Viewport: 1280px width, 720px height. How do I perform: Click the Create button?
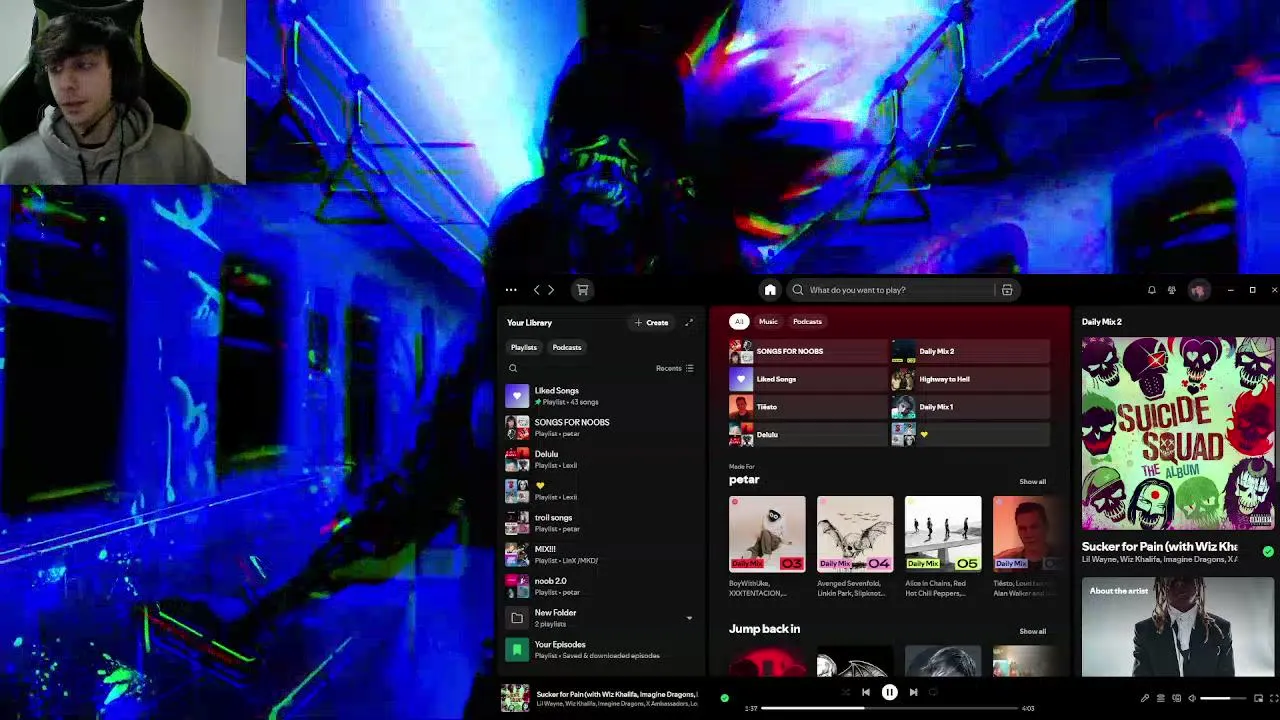[651, 322]
